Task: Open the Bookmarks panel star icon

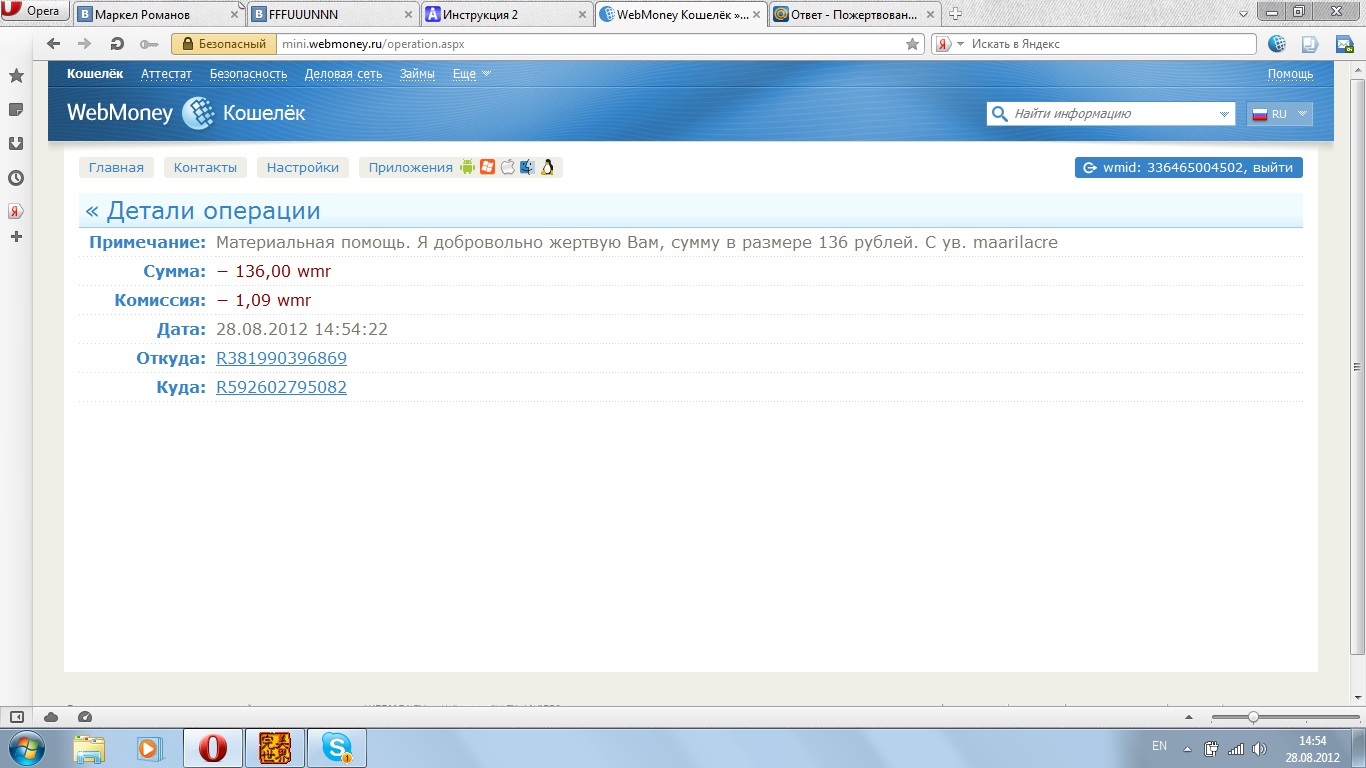Action: [16, 76]
